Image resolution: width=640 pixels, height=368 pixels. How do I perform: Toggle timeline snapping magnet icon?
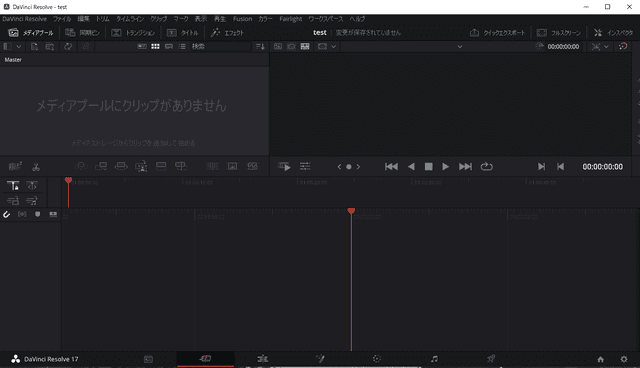[x=7, y=214]
